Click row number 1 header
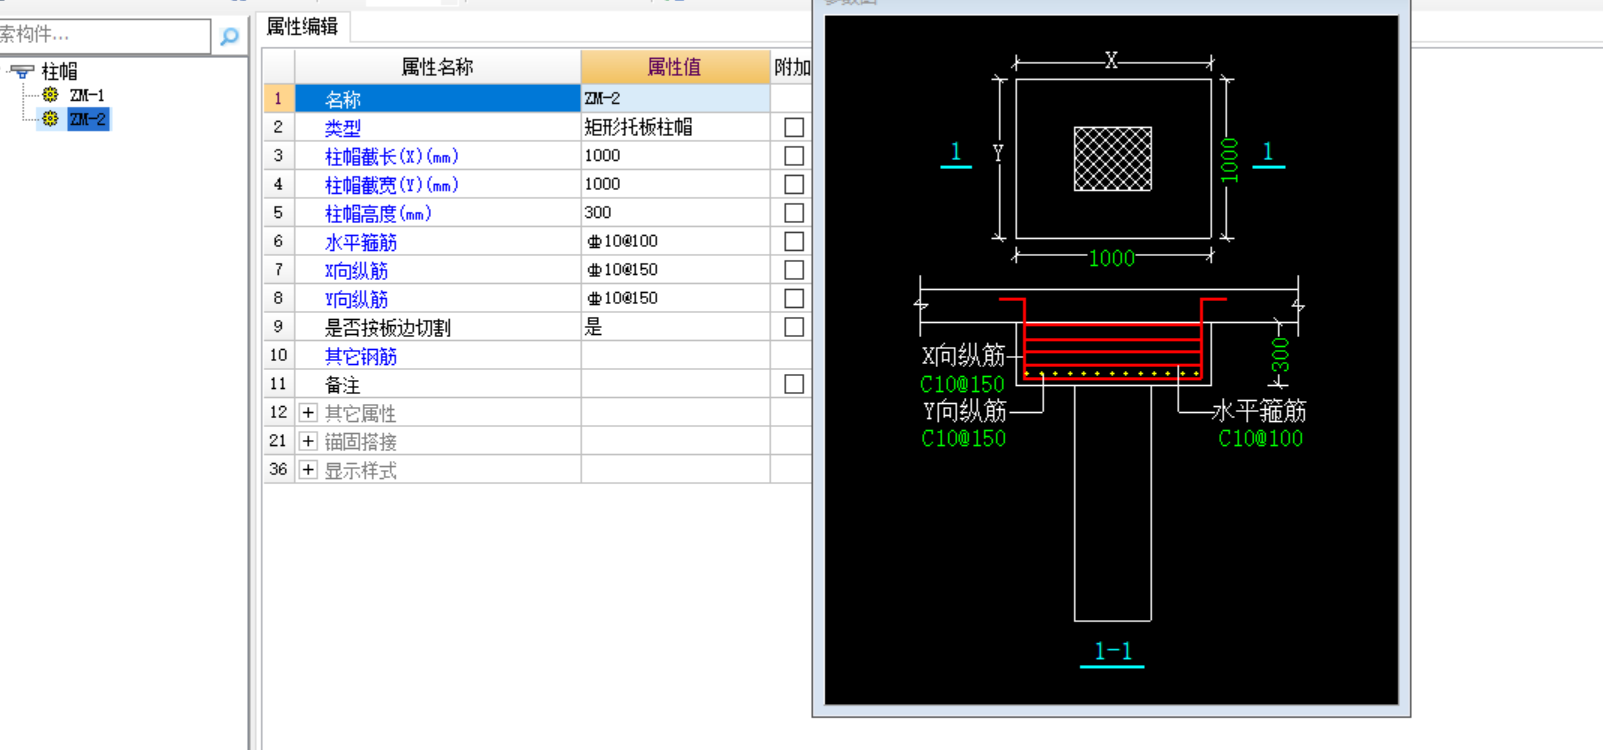Image resolution: width=1603 pixels, height=750 pixels. [278, 98]
